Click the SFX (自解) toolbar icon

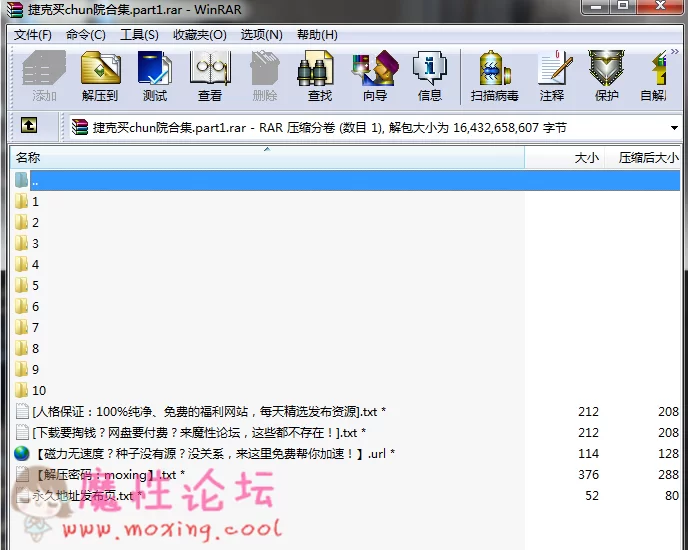tap(654, 75)
